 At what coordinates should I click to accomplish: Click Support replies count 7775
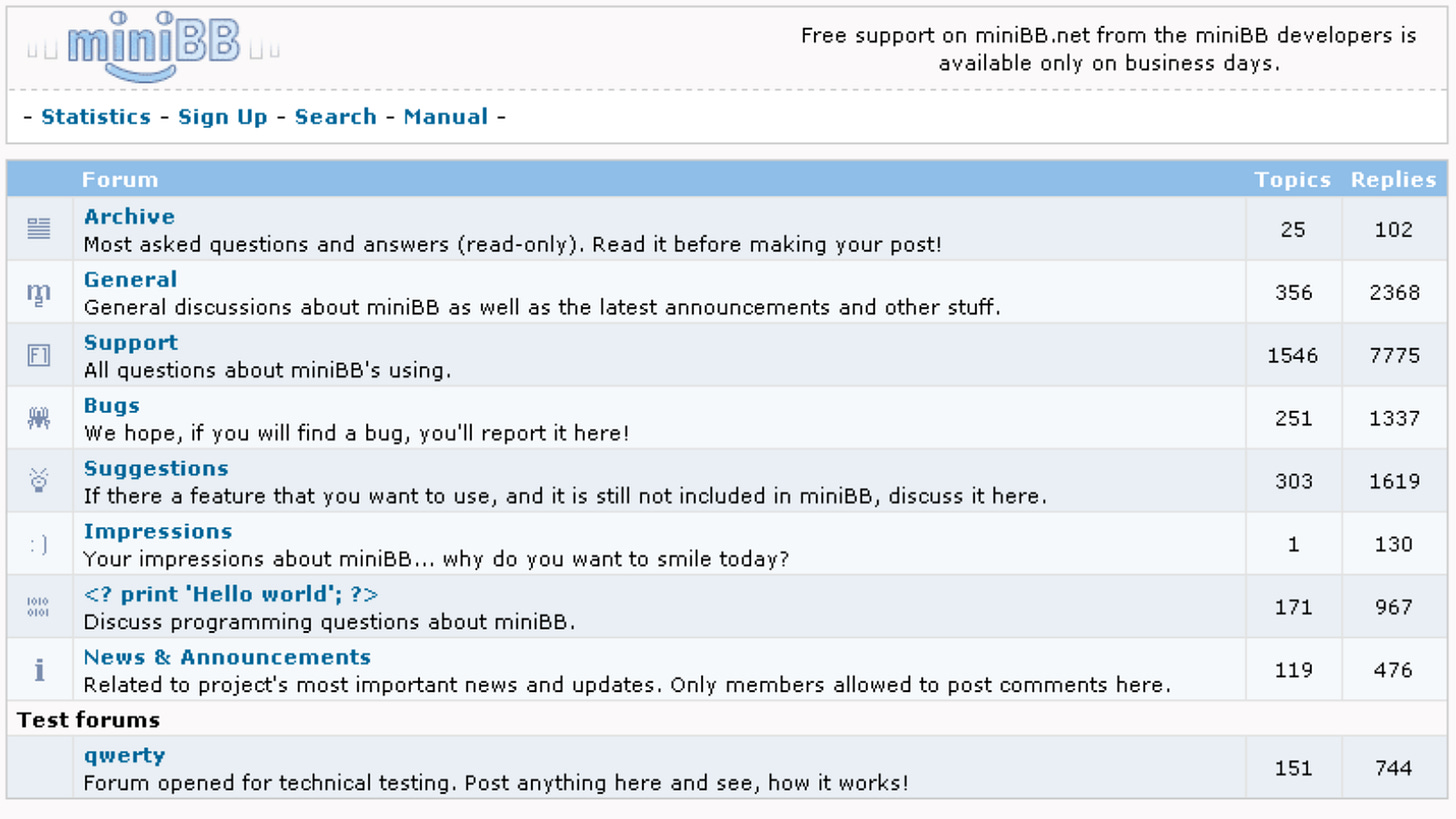coord(1394,355)
